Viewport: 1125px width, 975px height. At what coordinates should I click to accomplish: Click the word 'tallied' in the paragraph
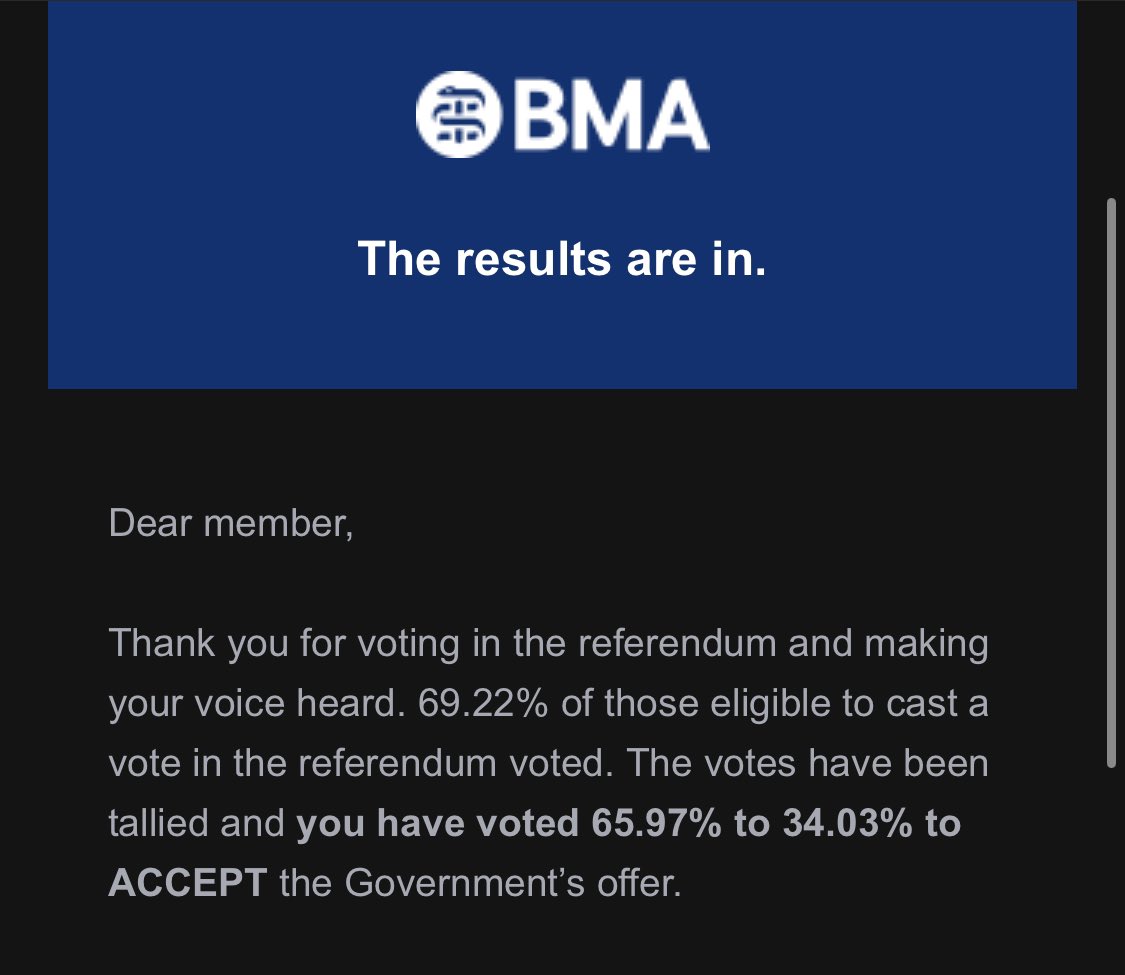(x=158, y=823)
